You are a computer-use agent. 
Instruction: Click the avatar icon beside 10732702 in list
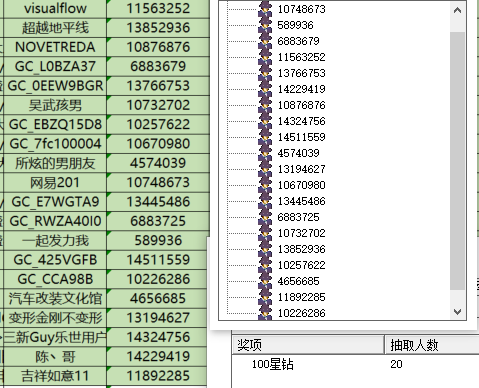coord(265,233)
